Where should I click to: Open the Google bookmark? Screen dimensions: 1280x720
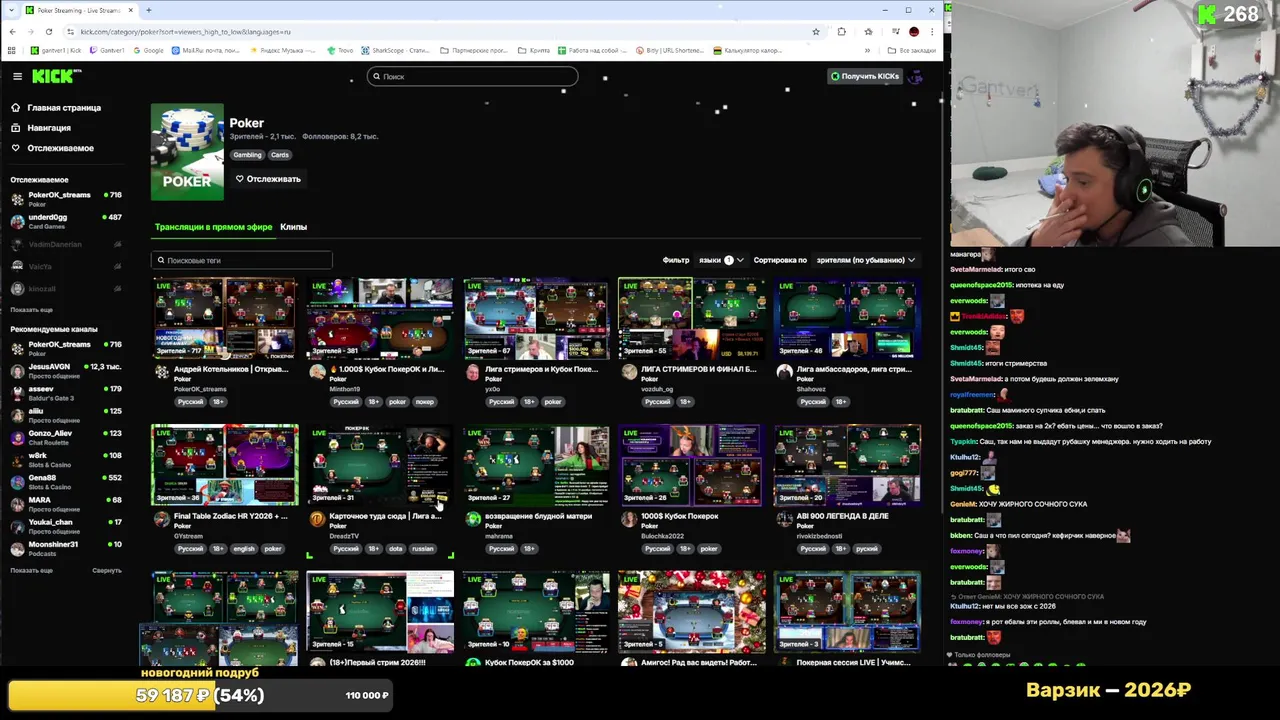click(148, 50)
